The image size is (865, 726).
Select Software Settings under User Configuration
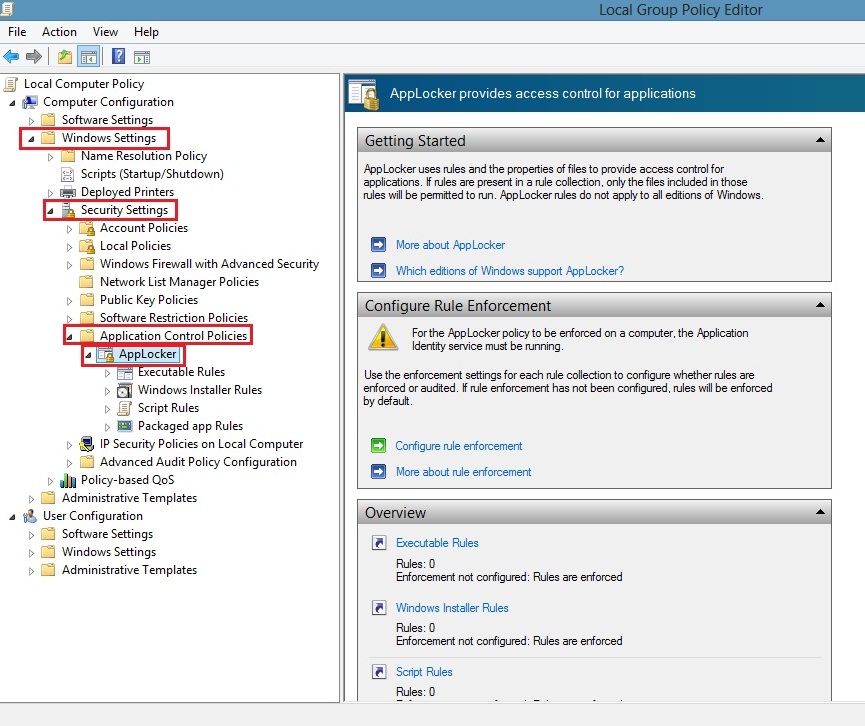tap(107, 535)
